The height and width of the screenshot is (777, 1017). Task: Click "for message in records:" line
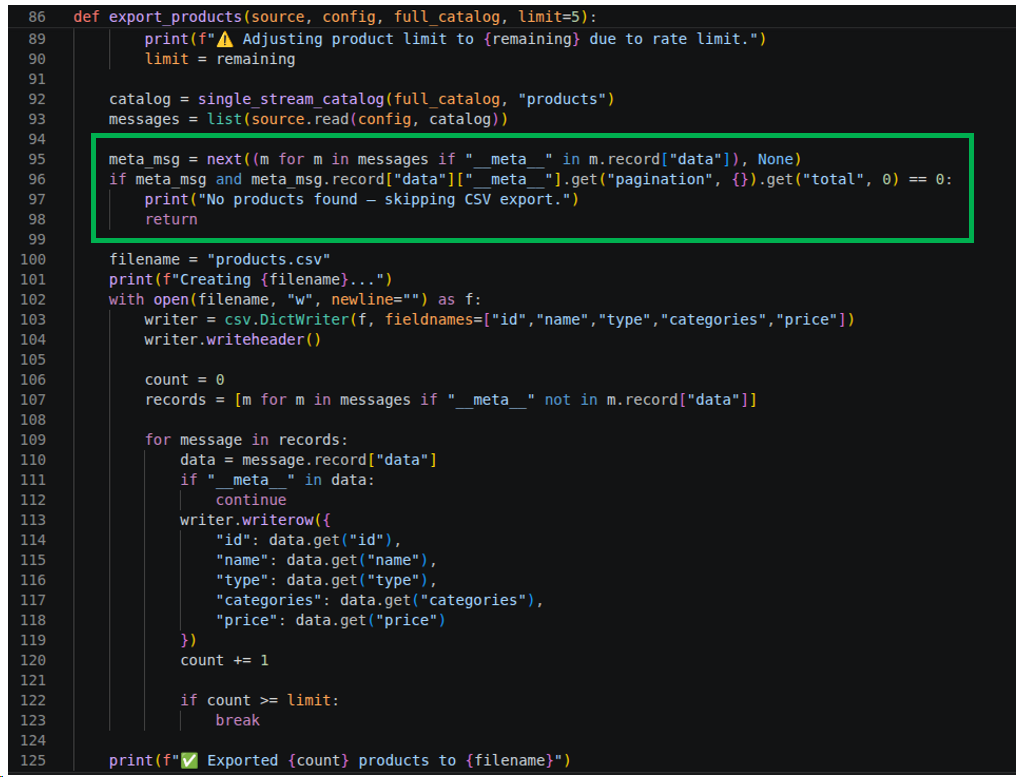pyautogui.click(x=246, y=441)
